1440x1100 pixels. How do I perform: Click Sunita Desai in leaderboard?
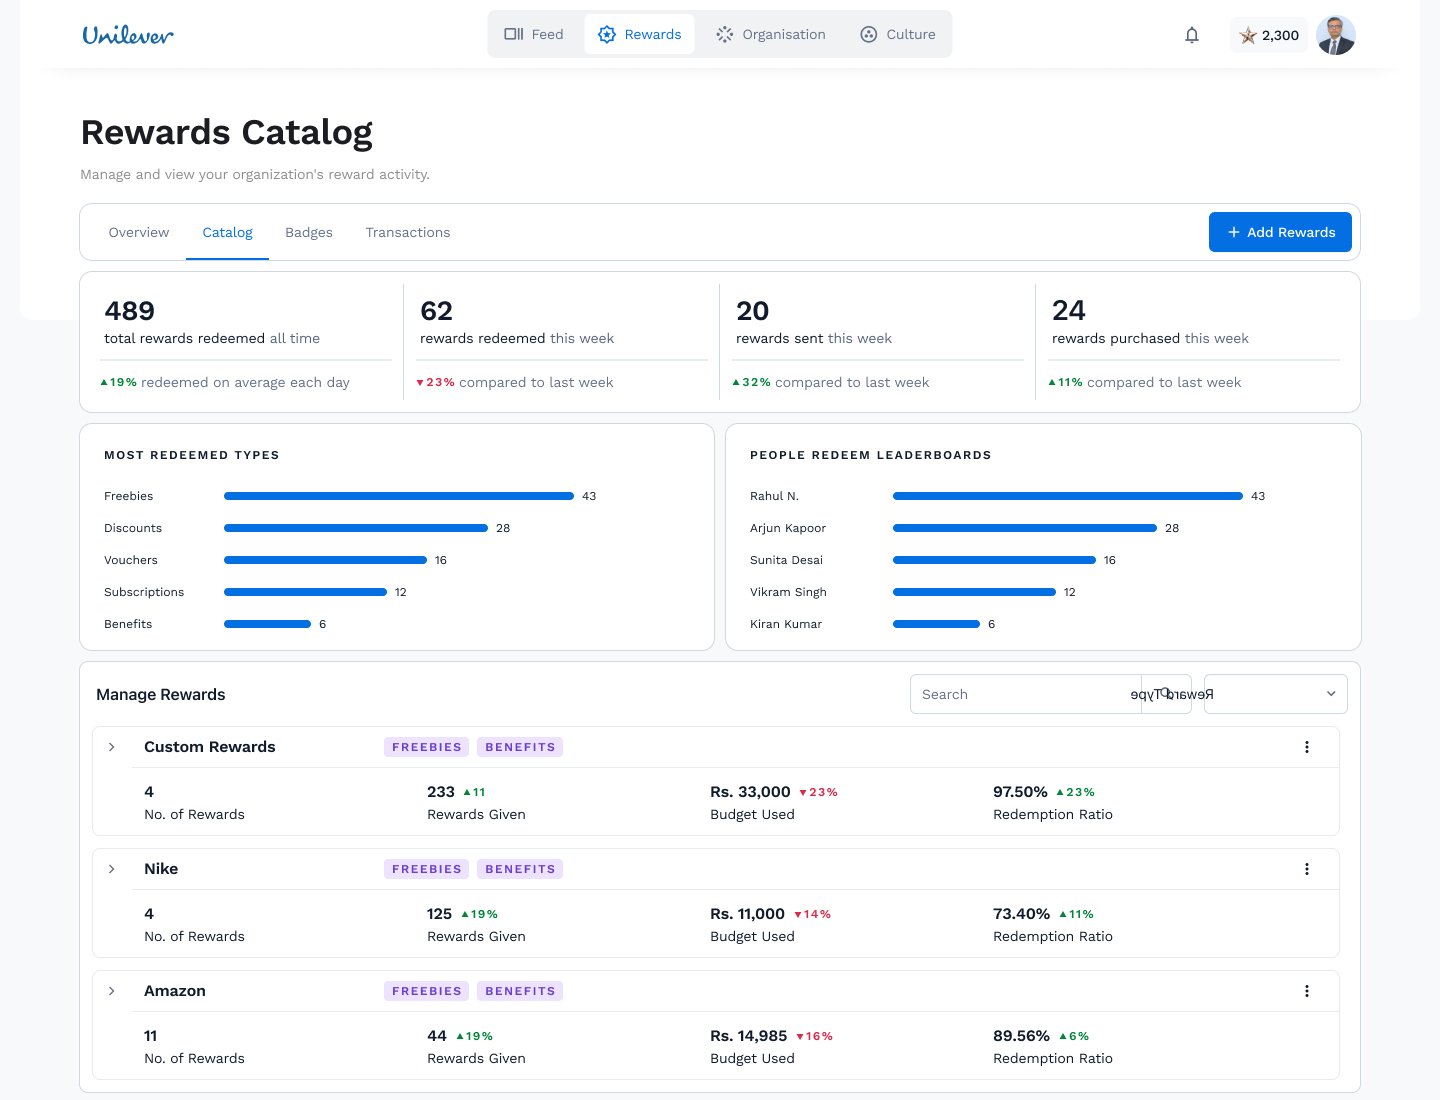[x=787, y=560]
